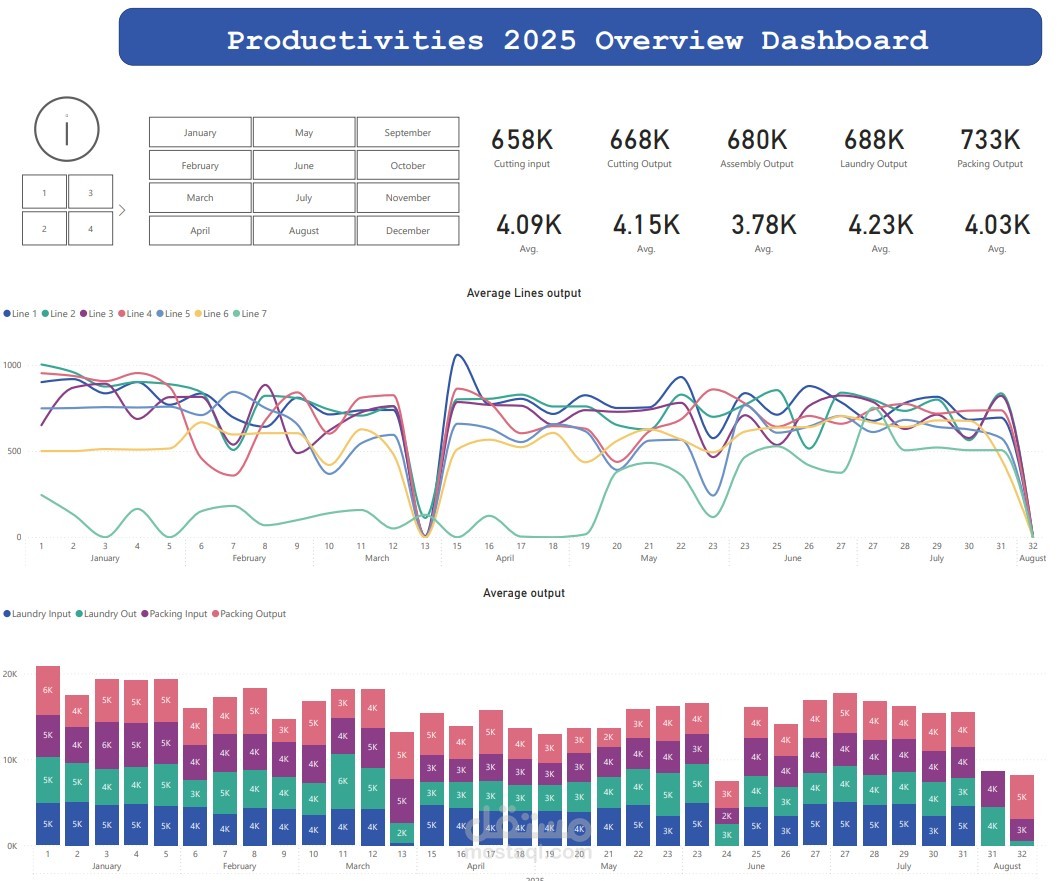Select the July month filter
The width and height of the screenshot is (1057, 881).
tap(303, 197)
